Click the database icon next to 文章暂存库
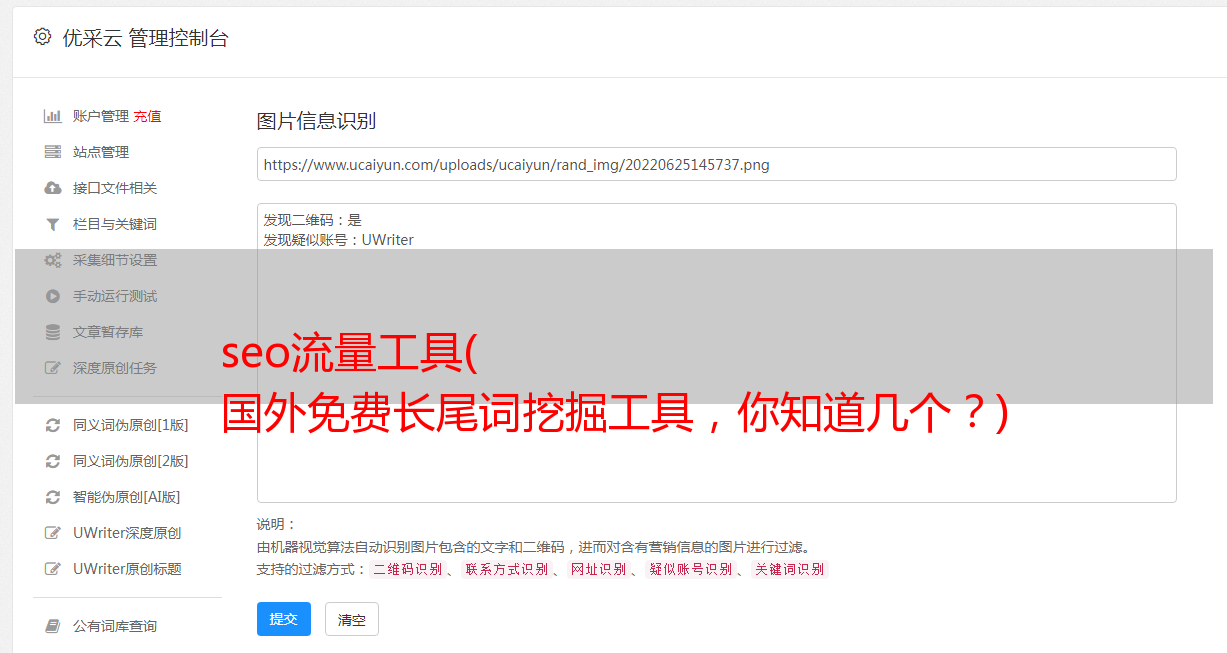1227x653 pixels. click(53, 332)
